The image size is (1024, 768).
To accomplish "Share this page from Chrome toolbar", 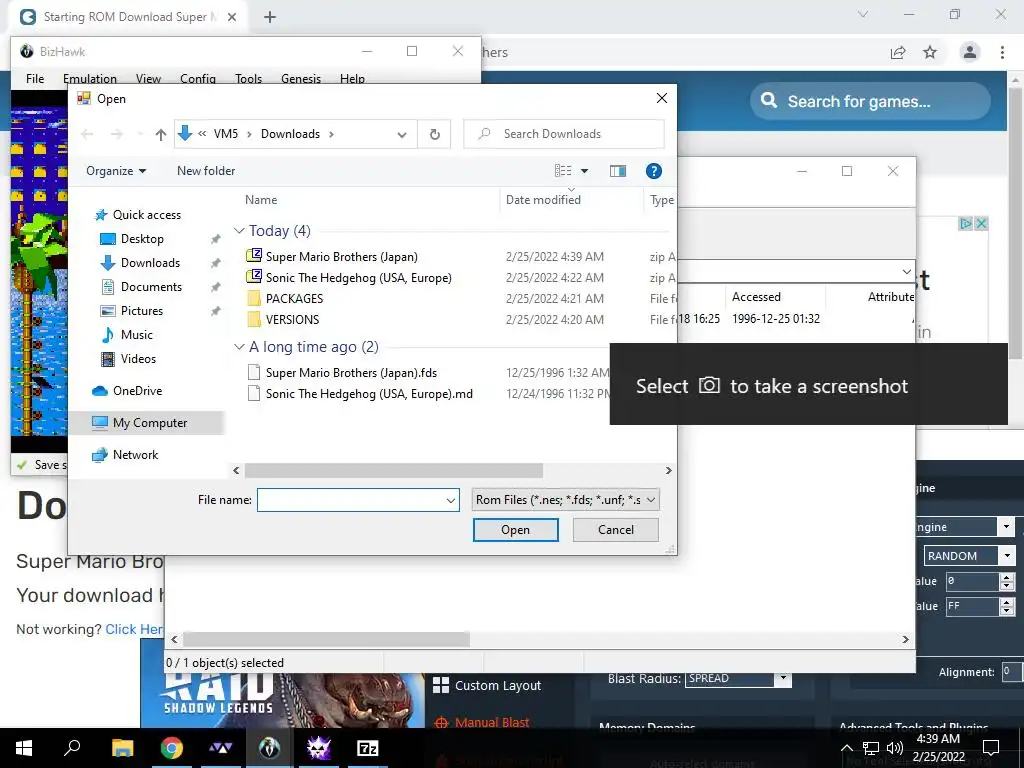I will coord(898,52).
